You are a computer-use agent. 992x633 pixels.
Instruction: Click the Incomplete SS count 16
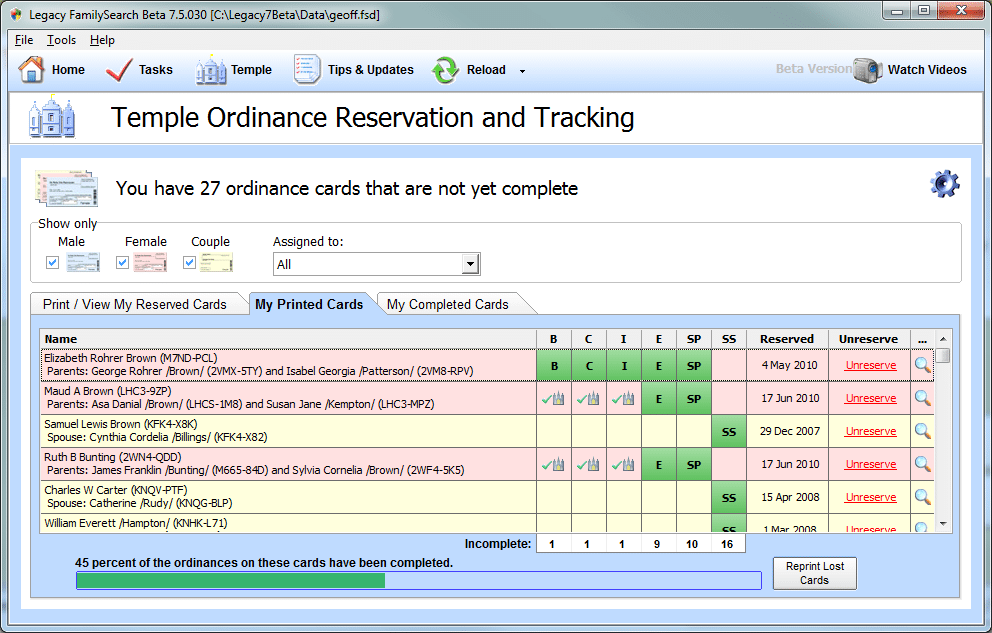[728, 544]
